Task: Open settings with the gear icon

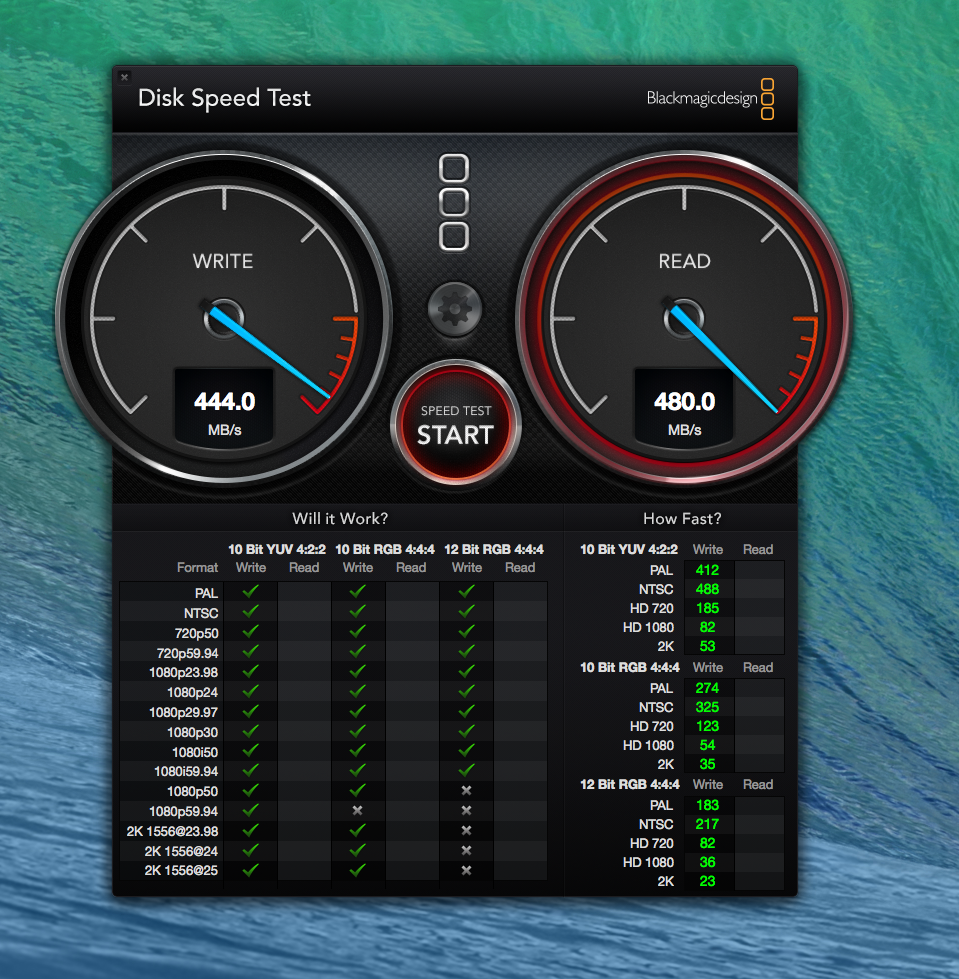Action: click(455, 309)
